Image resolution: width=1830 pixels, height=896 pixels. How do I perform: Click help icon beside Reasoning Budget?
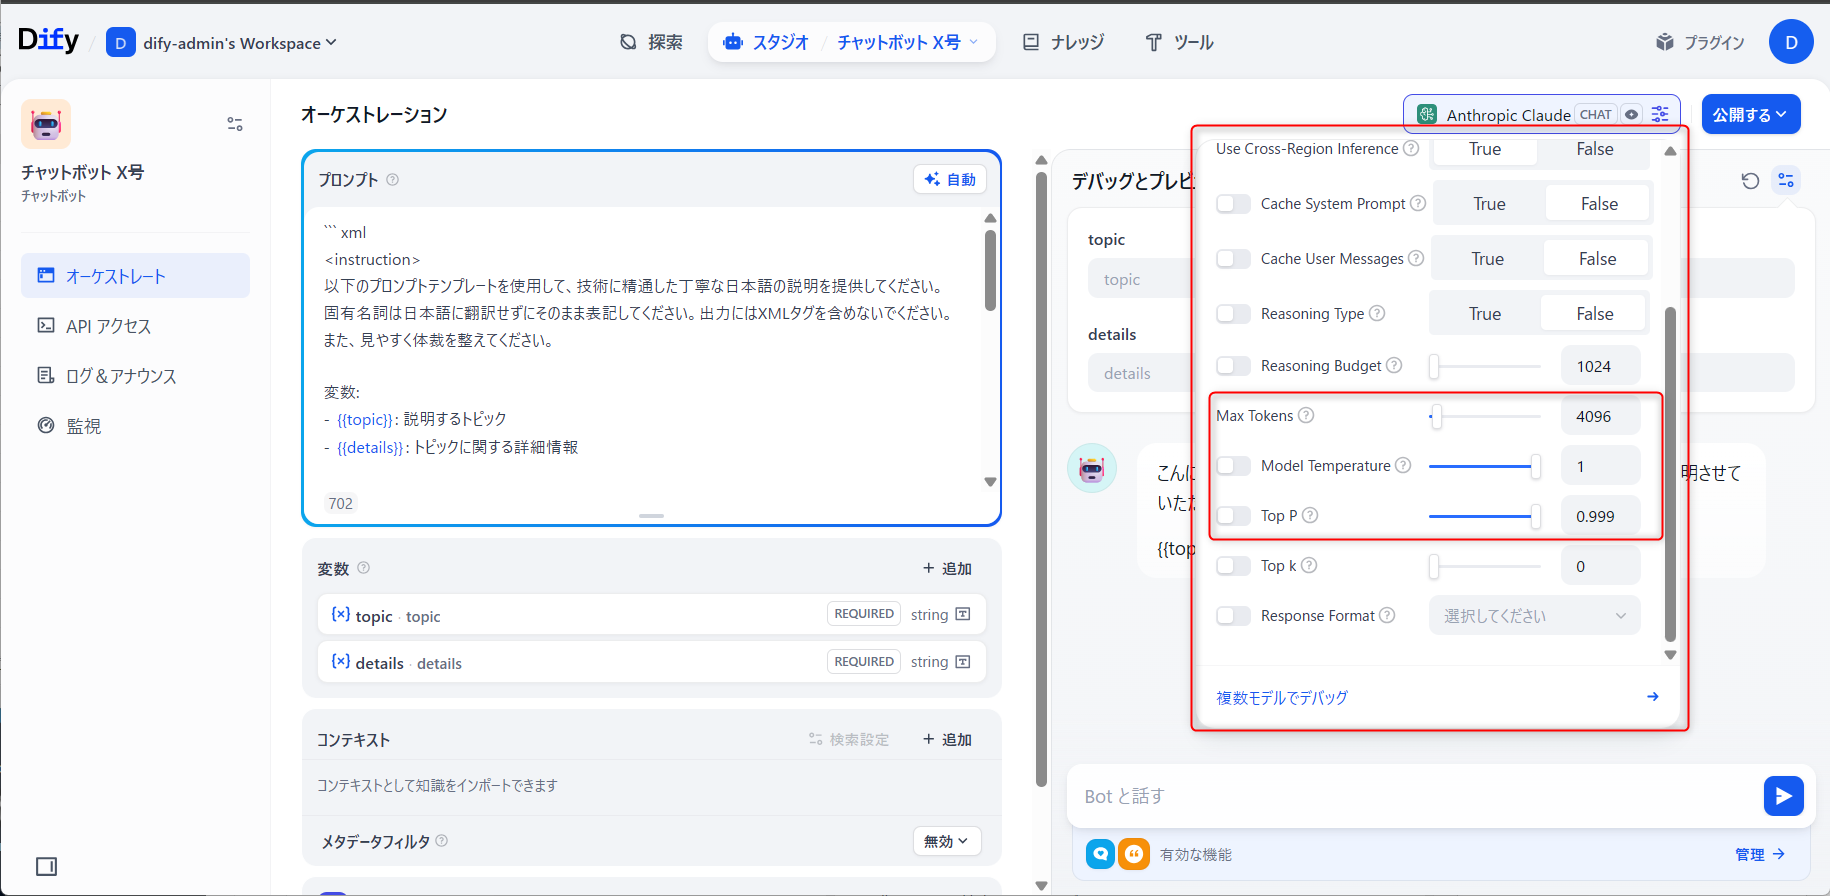point(1394,365)
